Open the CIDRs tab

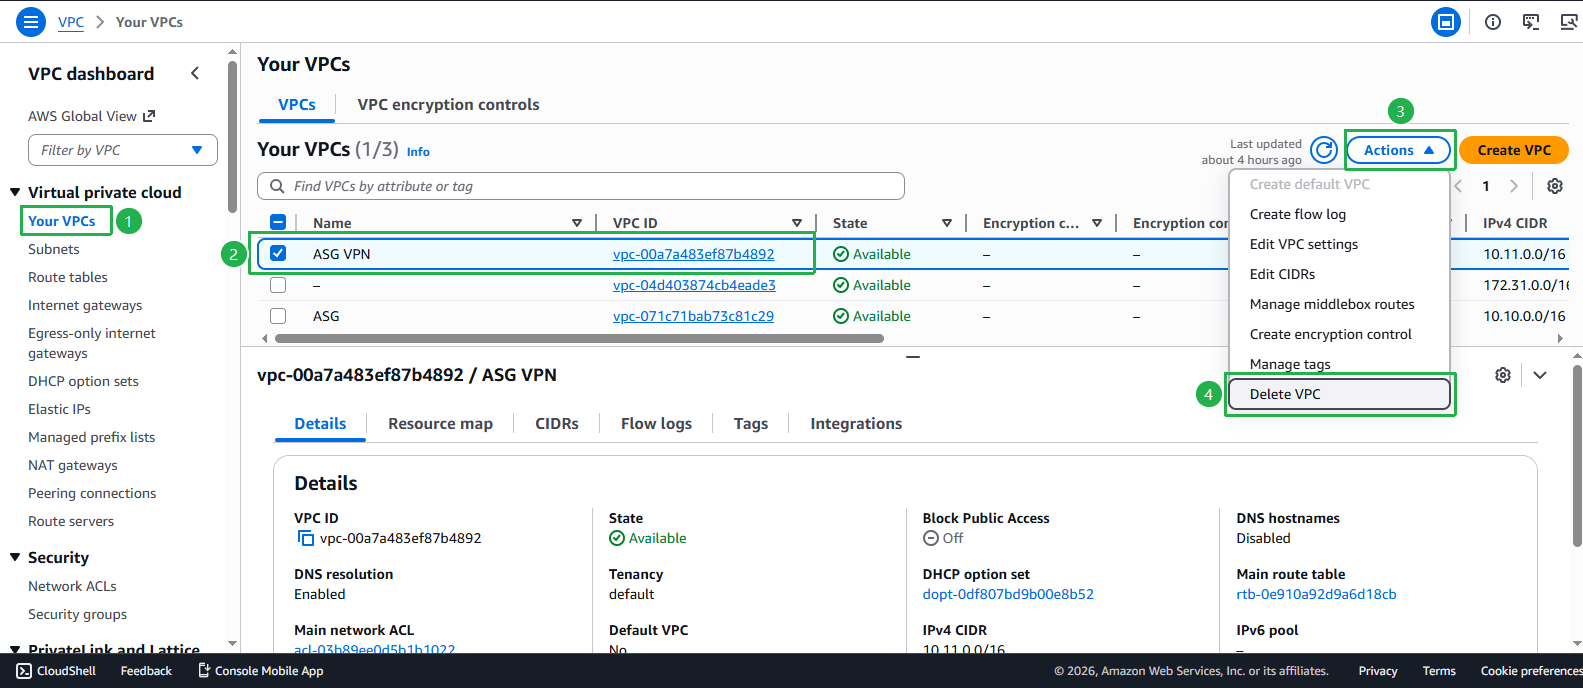click(557, 424)
